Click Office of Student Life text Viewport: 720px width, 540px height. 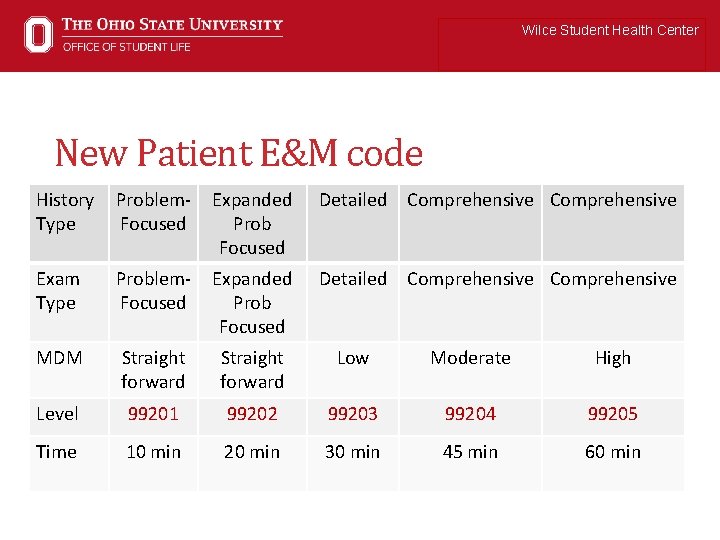(x=126, y=46)
